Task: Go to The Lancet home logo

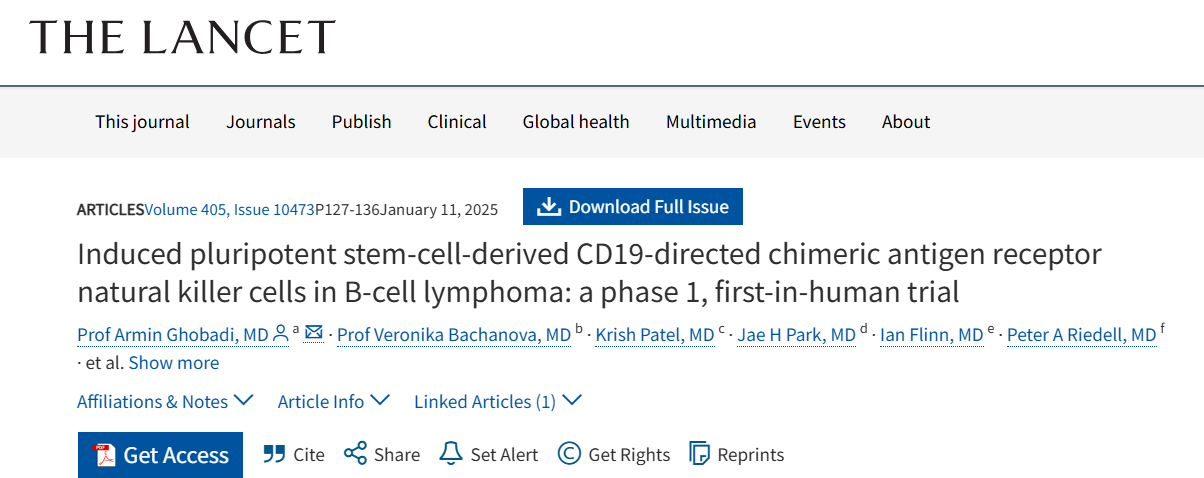Action: point(183,37)
